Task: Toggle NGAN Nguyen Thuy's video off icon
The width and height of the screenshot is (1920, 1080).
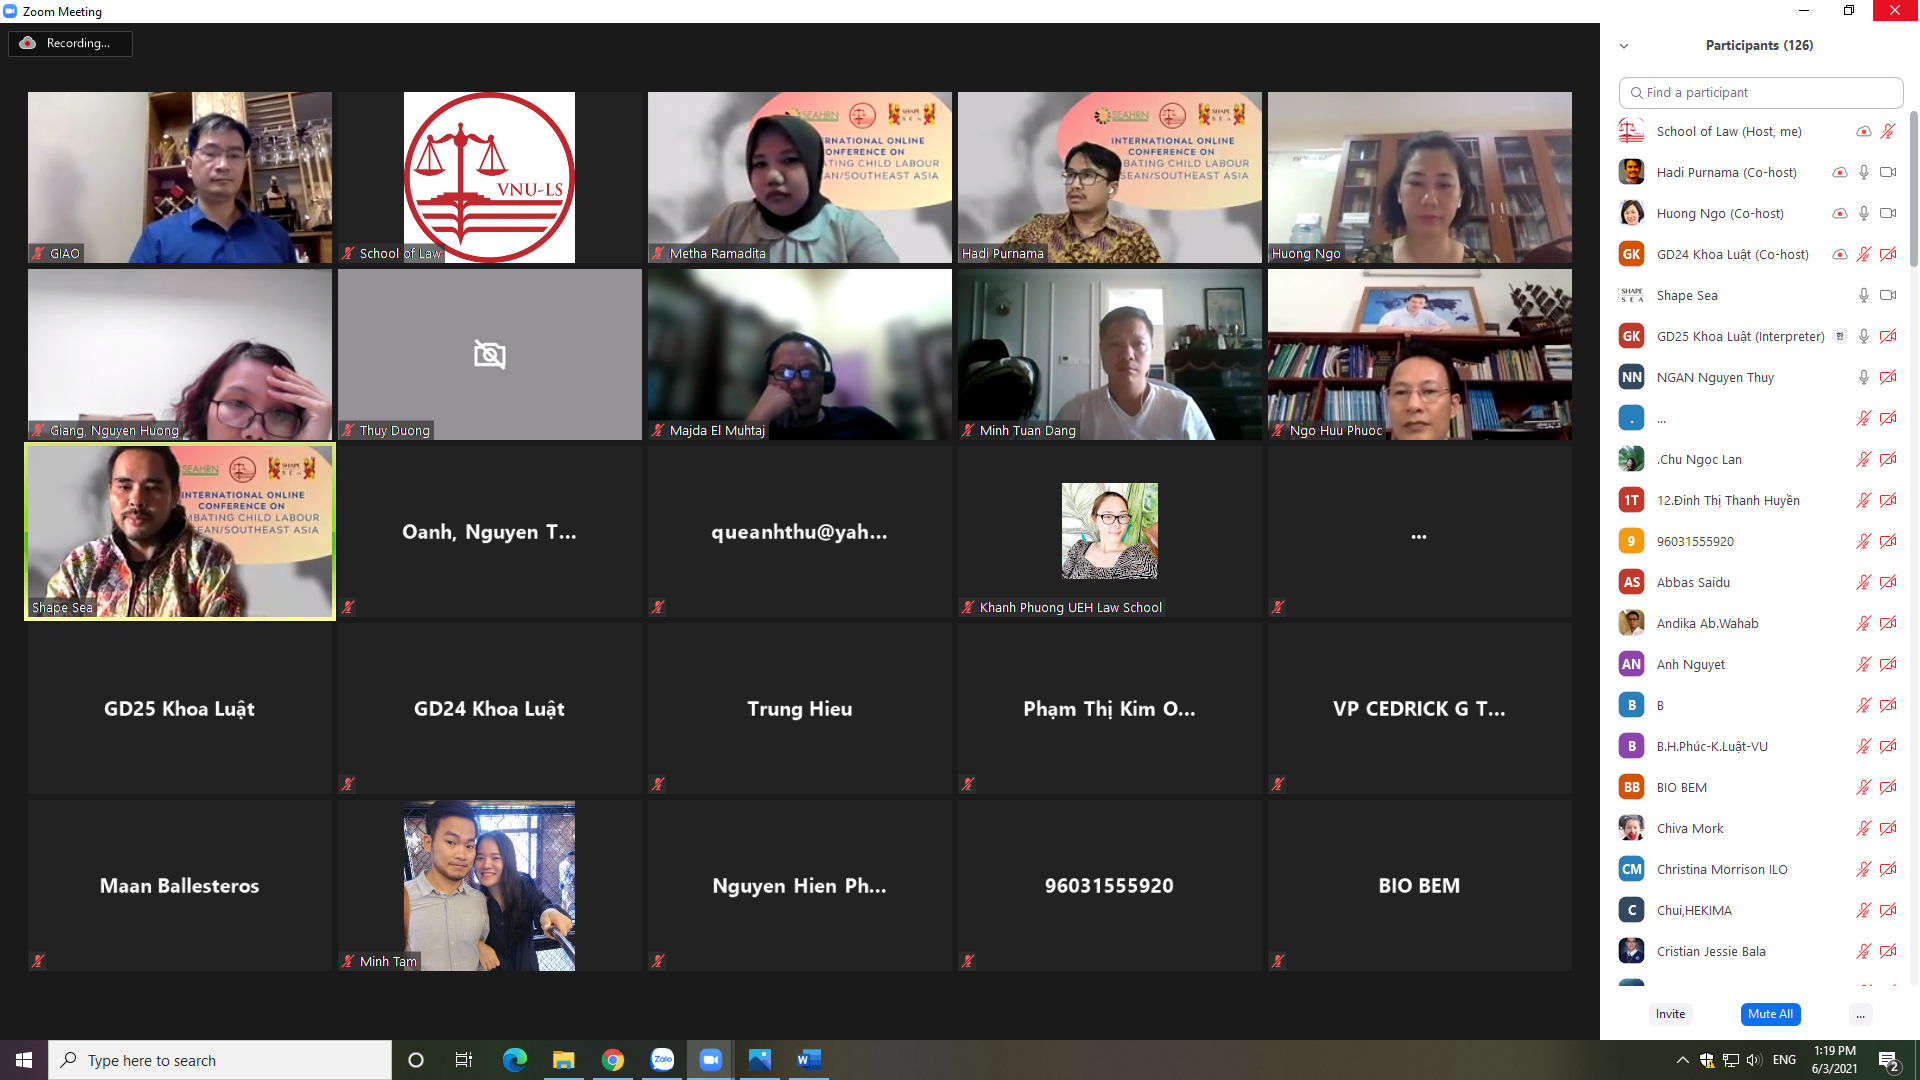Action: pyautogui.click(x=1888, y=377)
